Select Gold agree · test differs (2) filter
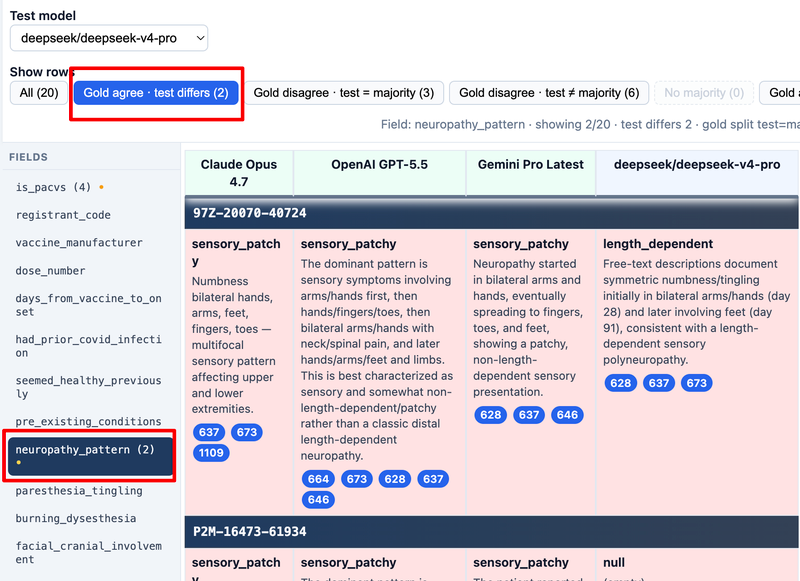Image resolution: width=800 pixels, height=581 pixels. [156, 93]
